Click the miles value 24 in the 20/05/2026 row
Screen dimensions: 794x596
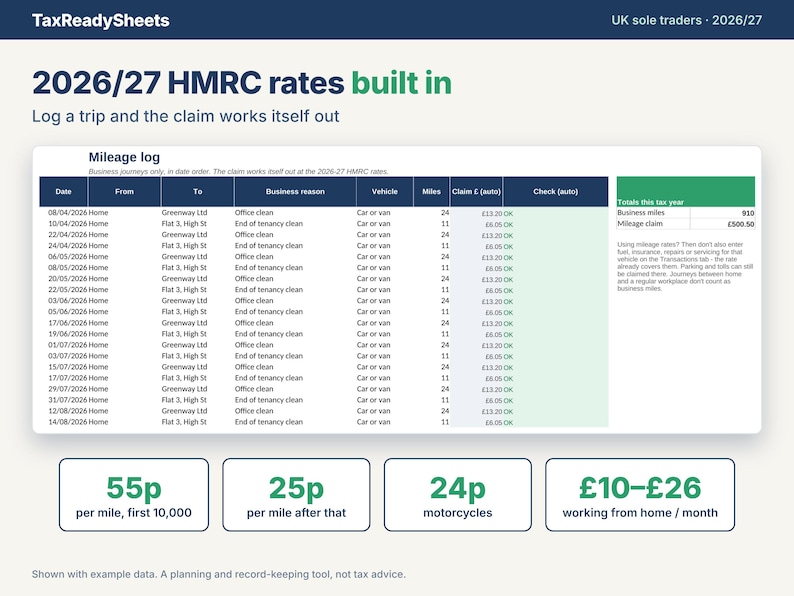point(445,279)
